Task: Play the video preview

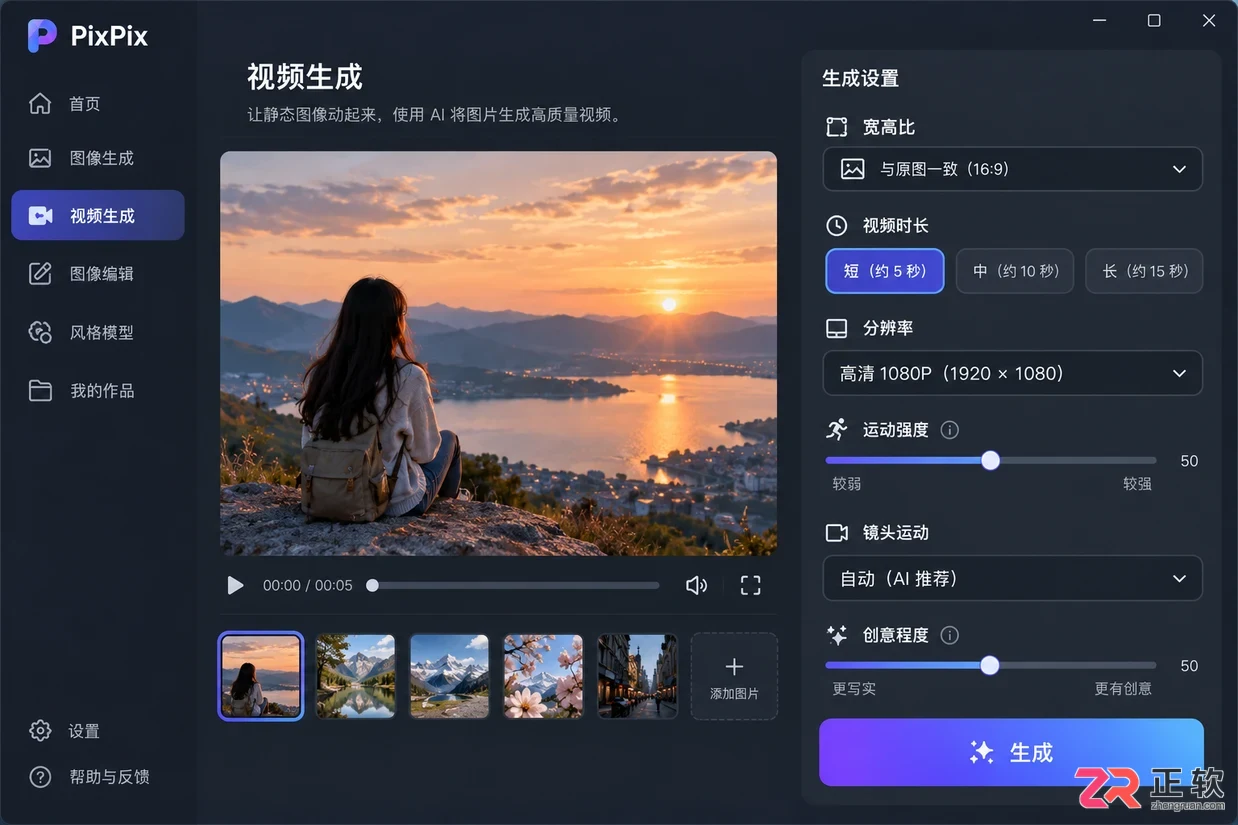Action: pos(235,585)
